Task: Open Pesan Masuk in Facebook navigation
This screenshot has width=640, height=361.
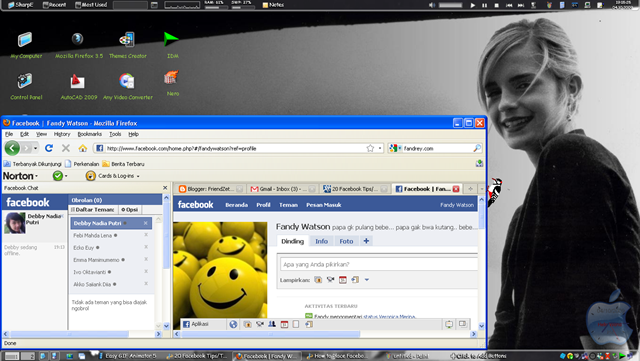Action: coord(324,205)
